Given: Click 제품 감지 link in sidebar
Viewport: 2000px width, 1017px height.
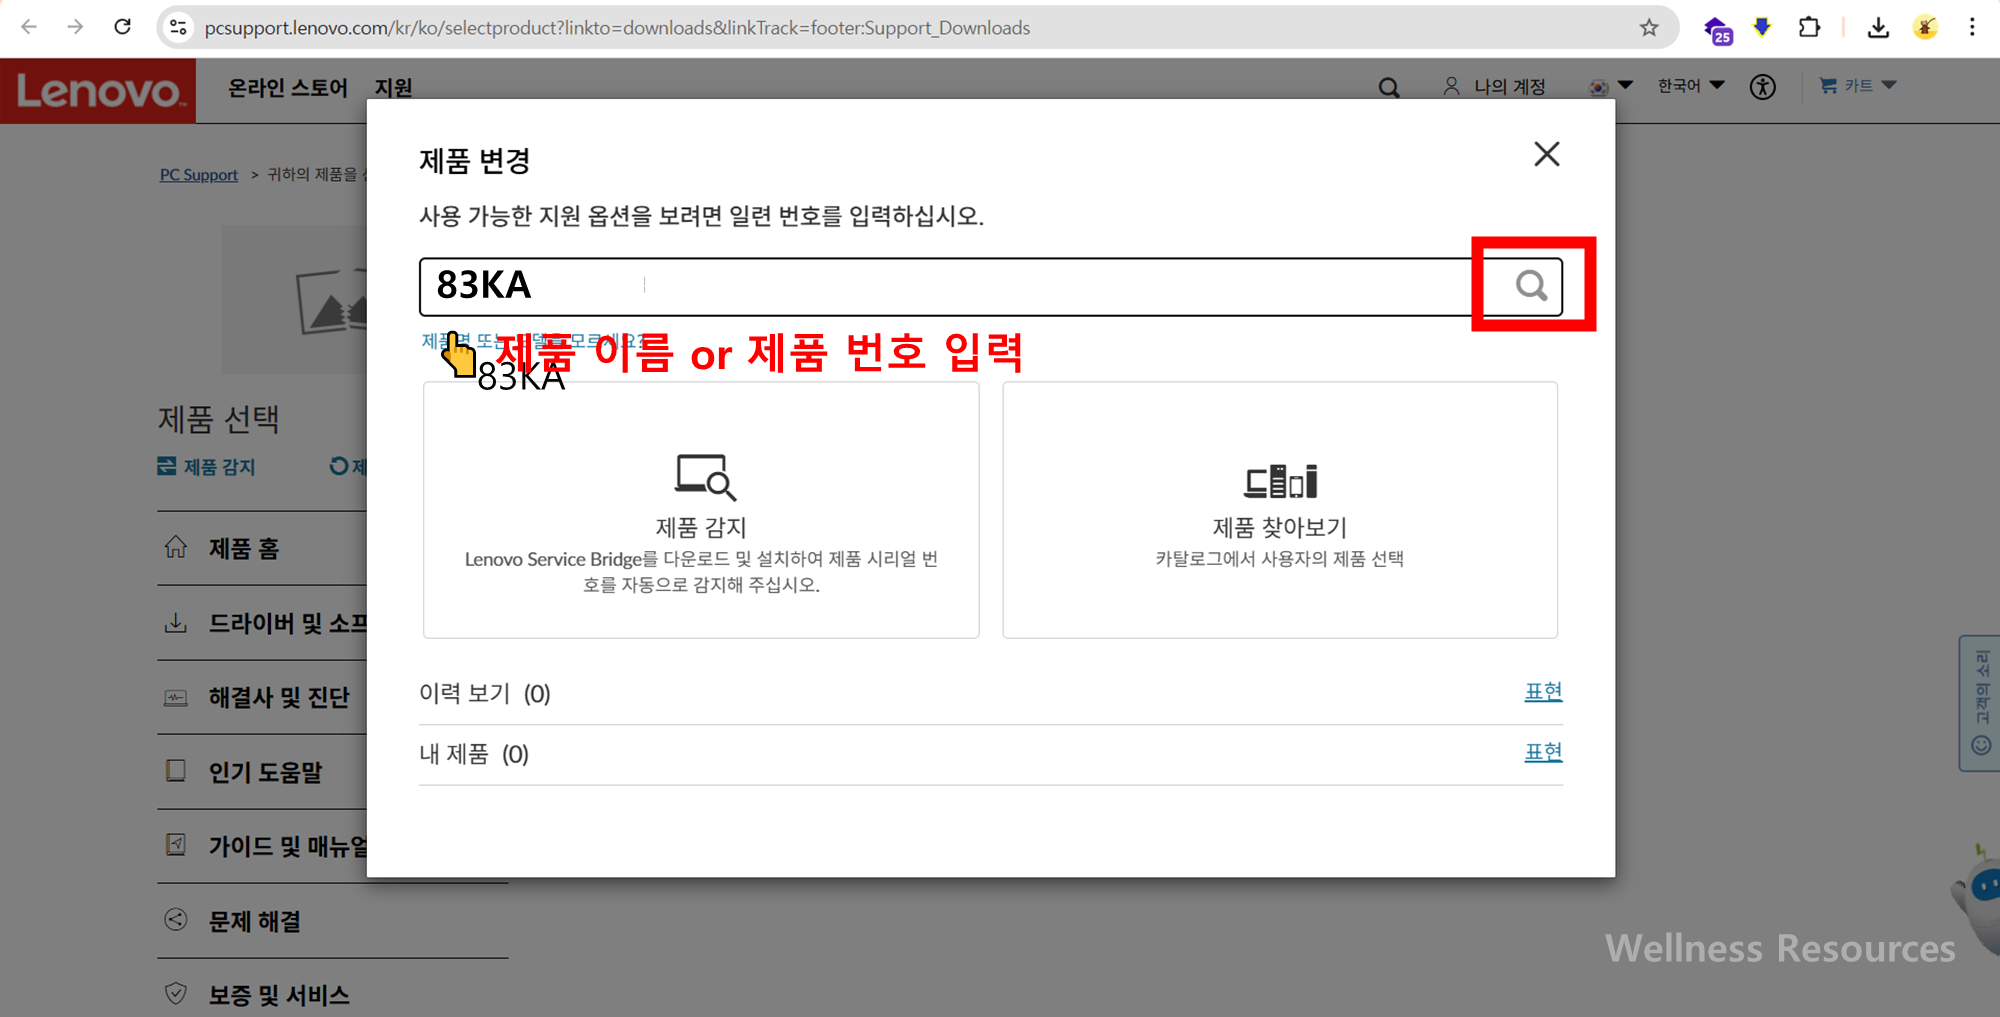Looking at the screenshot, I should (x=207, y=467).
